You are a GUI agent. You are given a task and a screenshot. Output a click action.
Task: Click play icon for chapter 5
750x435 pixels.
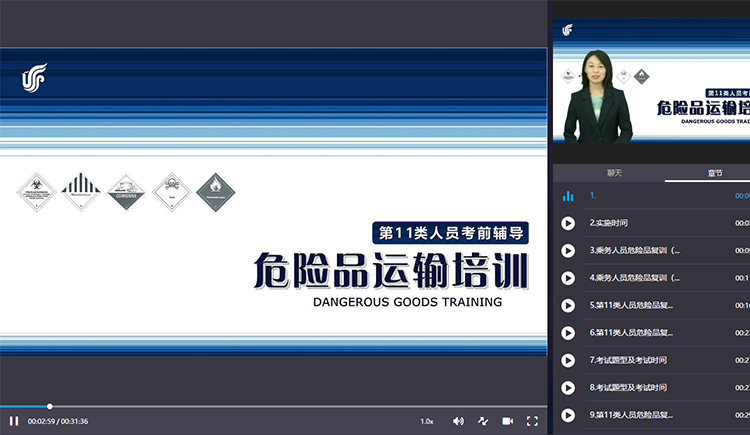point(568,305)
